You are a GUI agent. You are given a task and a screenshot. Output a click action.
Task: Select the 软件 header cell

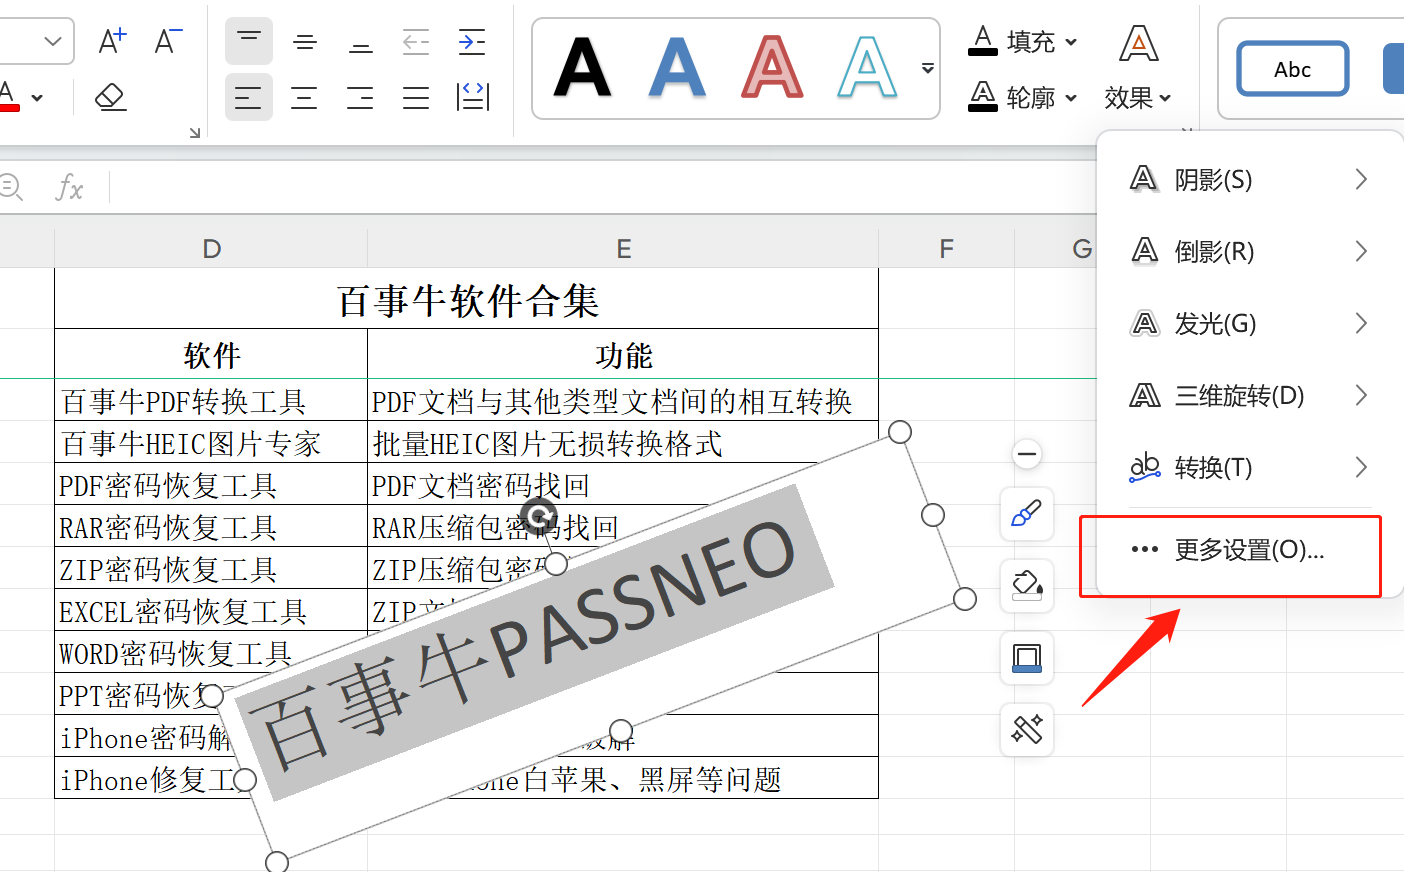tap(211, 354)
